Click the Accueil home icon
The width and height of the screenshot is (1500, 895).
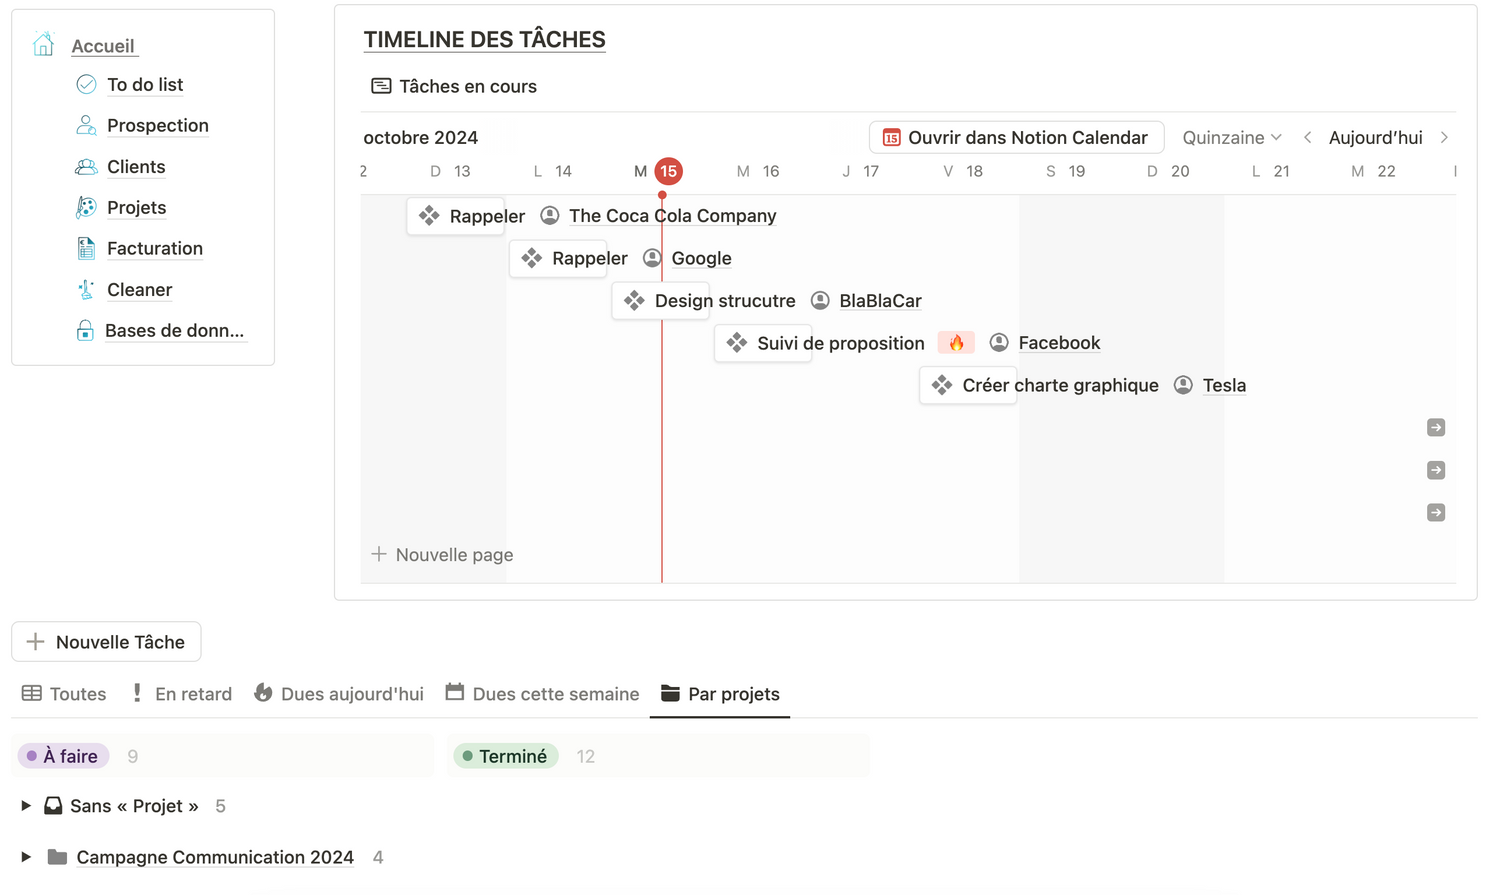point(43,45)
